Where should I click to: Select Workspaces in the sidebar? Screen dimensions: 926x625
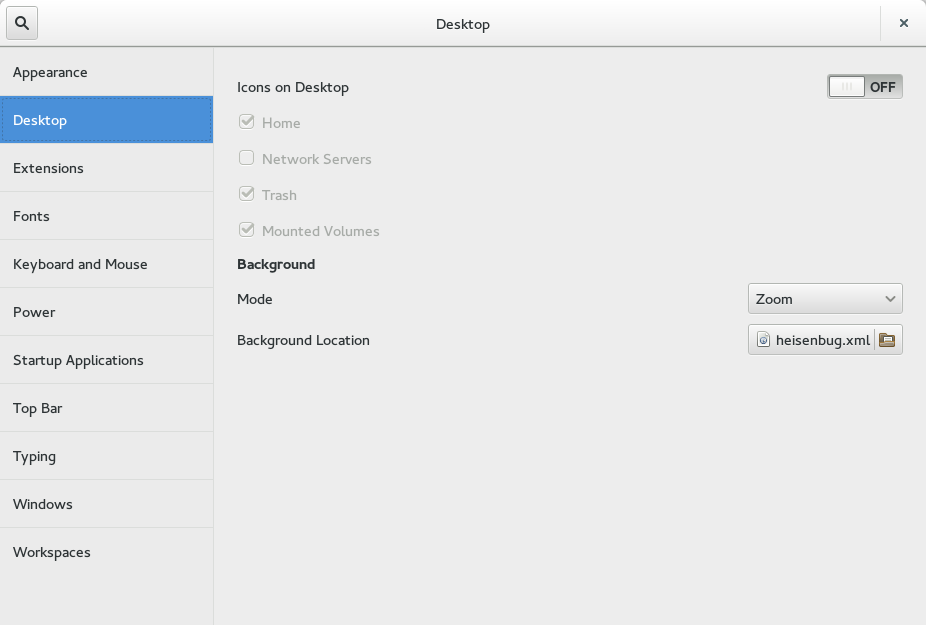click(106, 552)
